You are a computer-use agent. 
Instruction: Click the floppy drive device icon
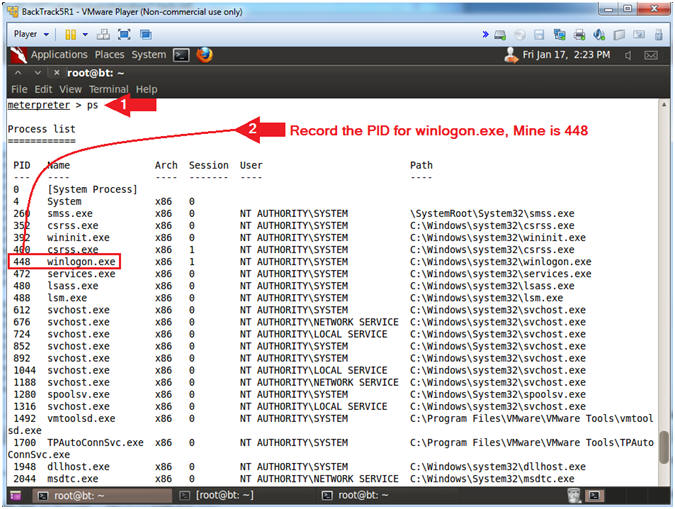coord(539,35)
